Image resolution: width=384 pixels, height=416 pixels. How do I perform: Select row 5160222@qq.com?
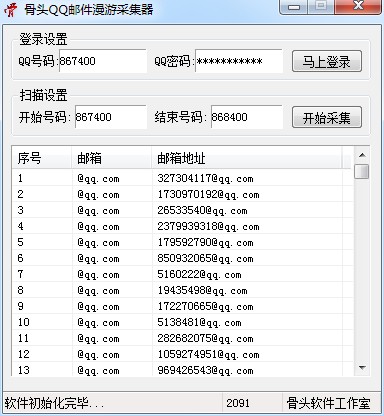click(183, 274)
